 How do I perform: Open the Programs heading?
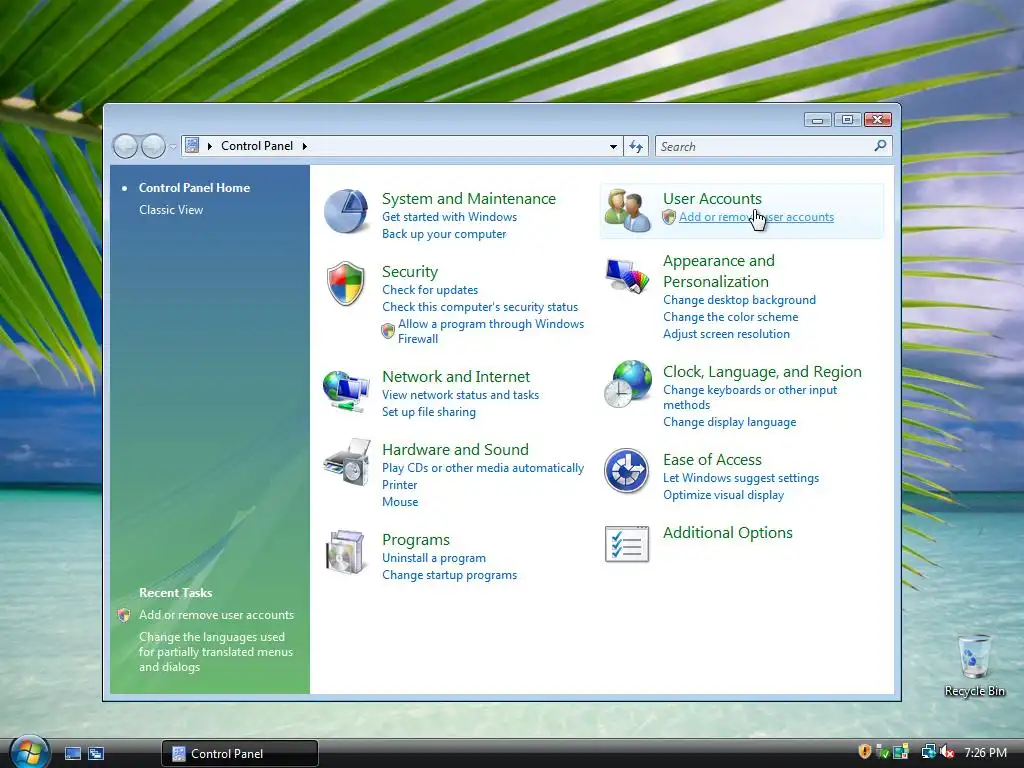point(416,540)
